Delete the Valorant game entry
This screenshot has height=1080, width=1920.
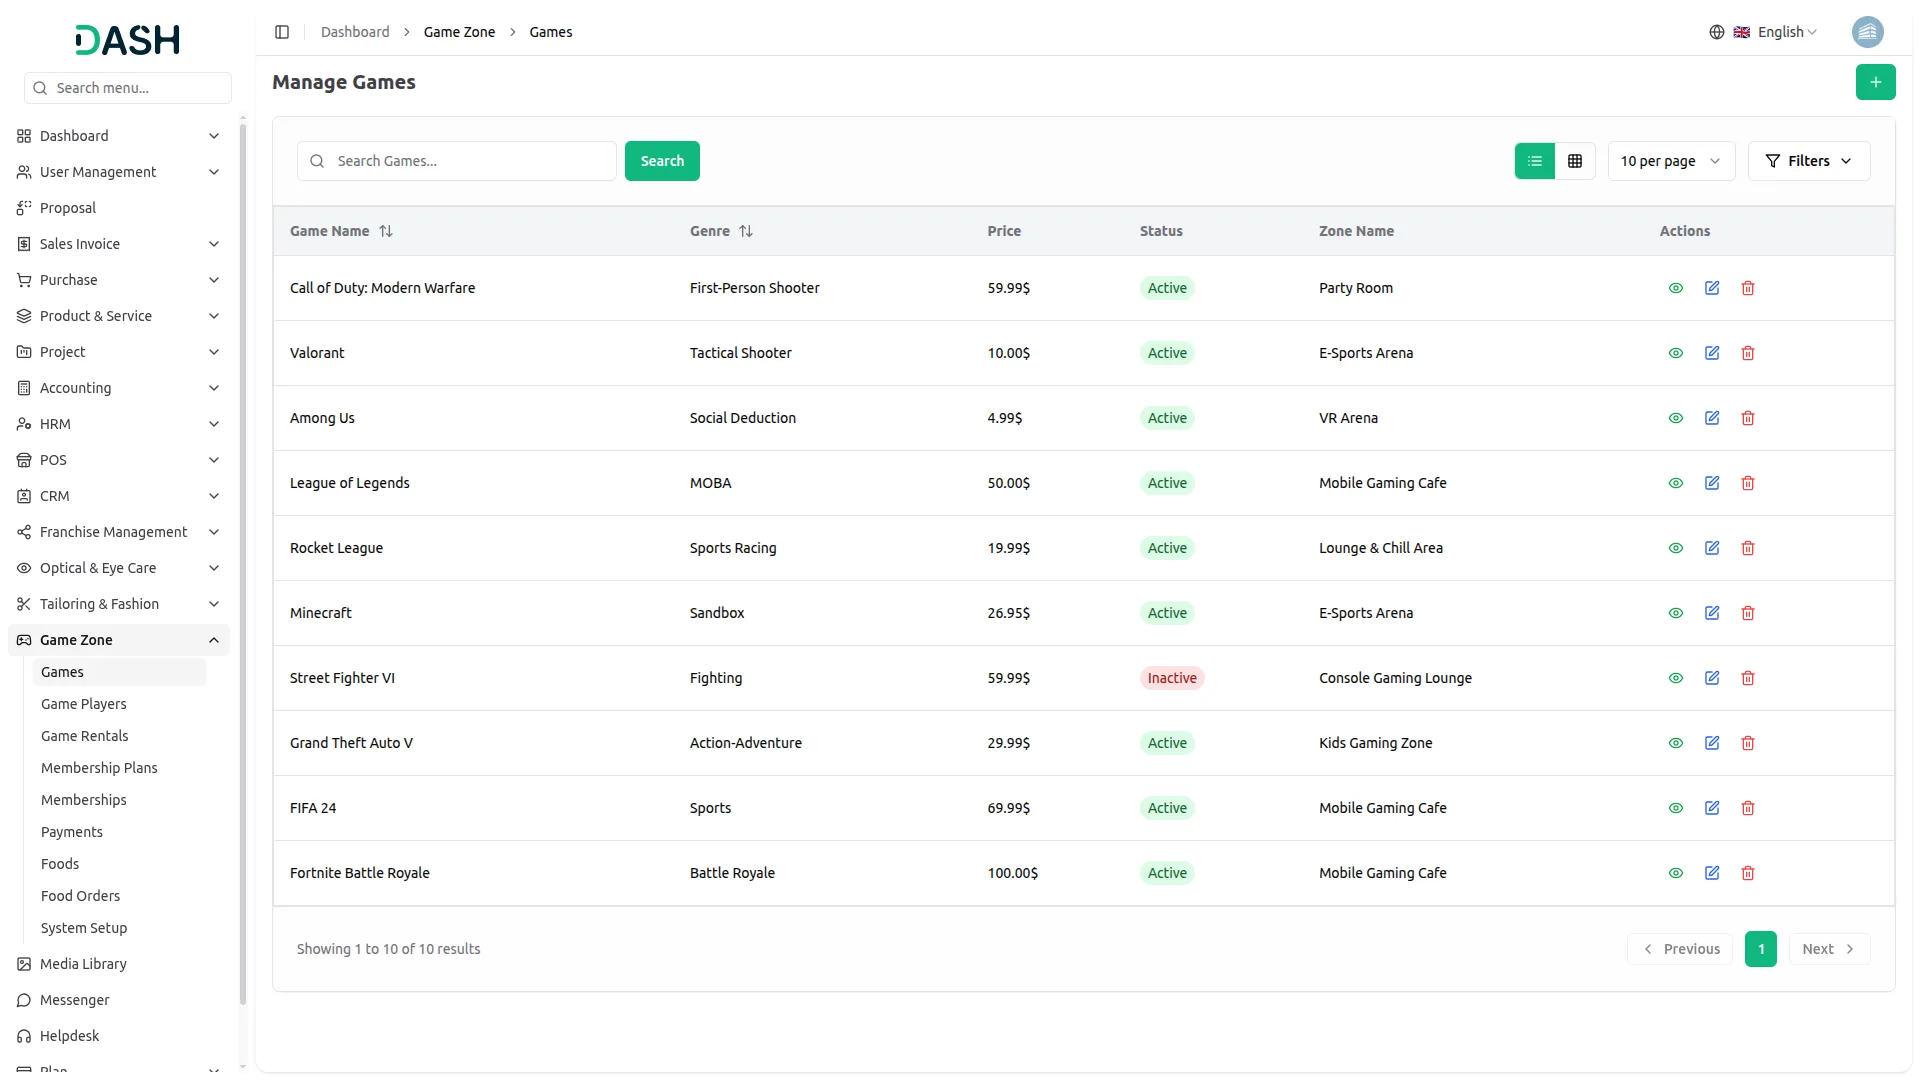pos(1747,353)
